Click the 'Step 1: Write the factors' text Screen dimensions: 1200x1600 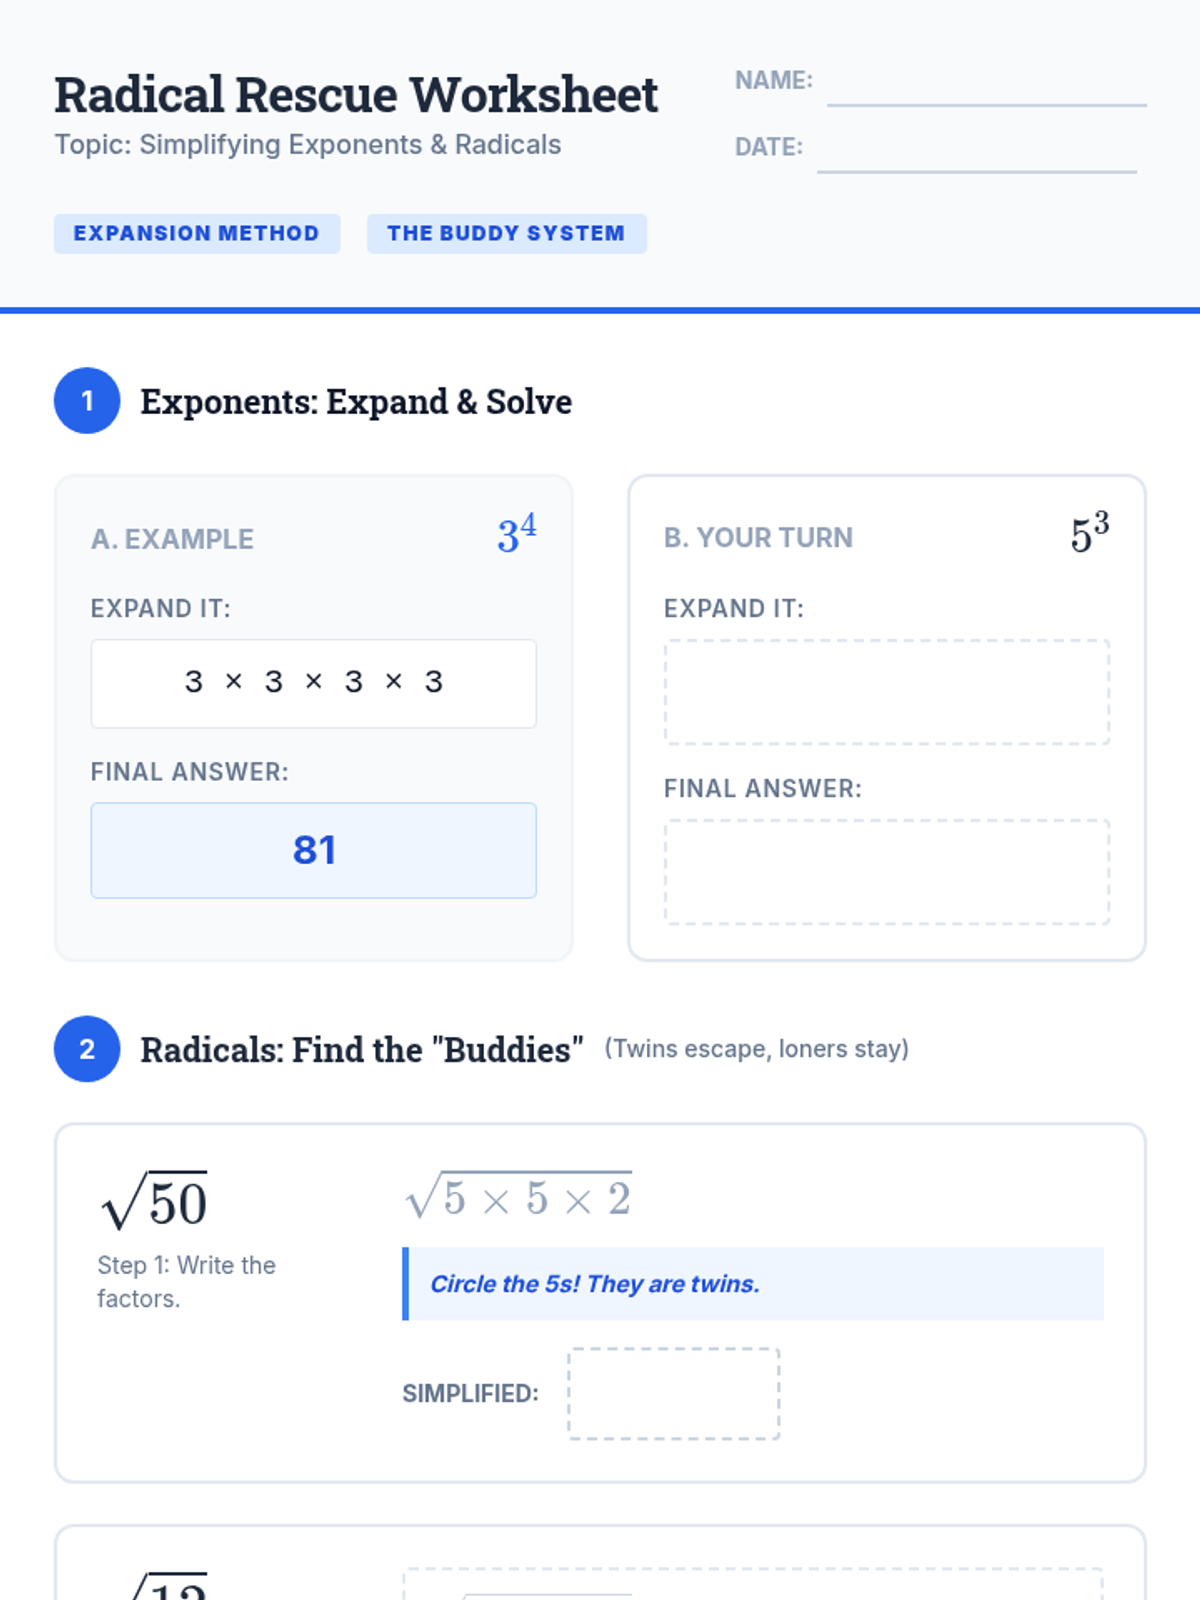coord(186,1282)
